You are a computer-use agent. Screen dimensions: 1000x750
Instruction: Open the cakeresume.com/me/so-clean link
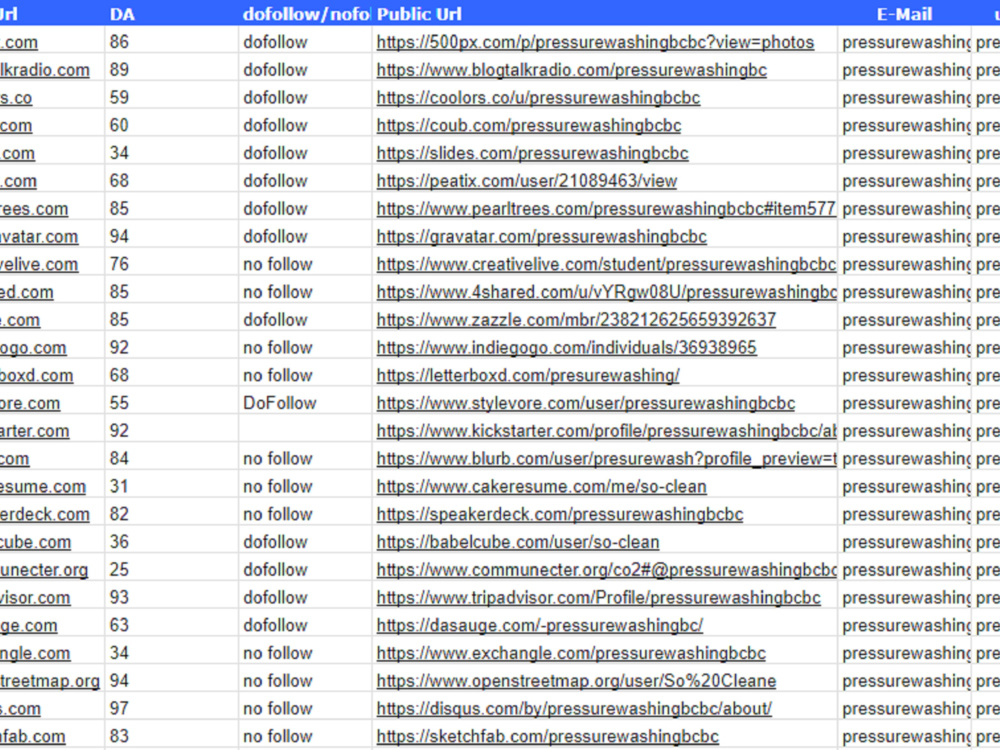(541, 487)
